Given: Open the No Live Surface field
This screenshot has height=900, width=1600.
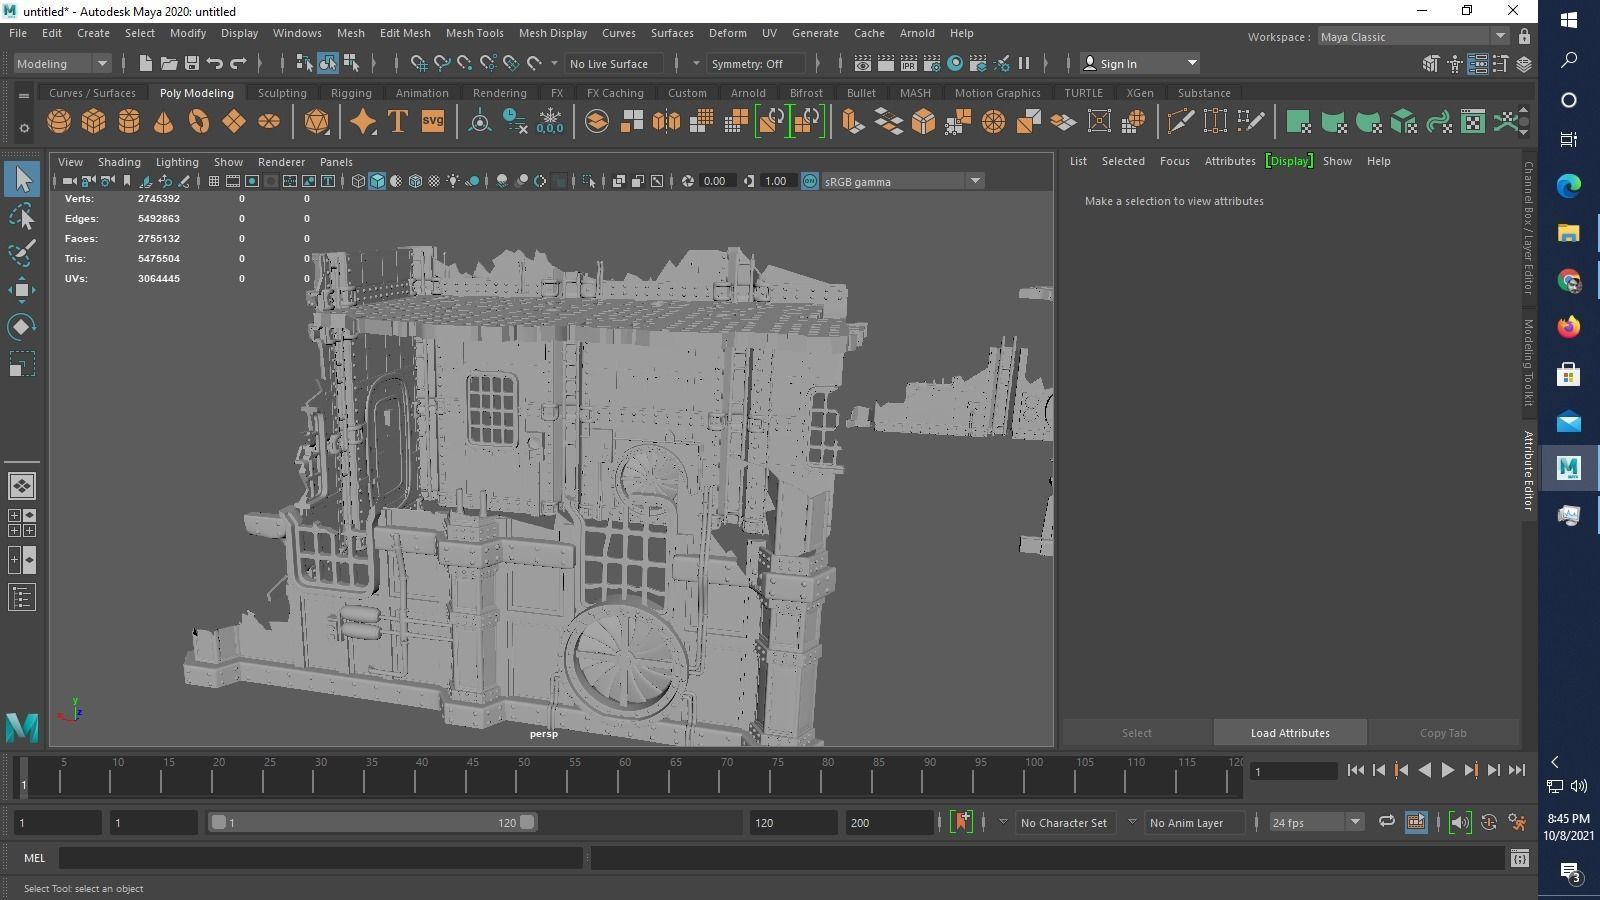Looking at the screenshot, I should pos(614,63).
